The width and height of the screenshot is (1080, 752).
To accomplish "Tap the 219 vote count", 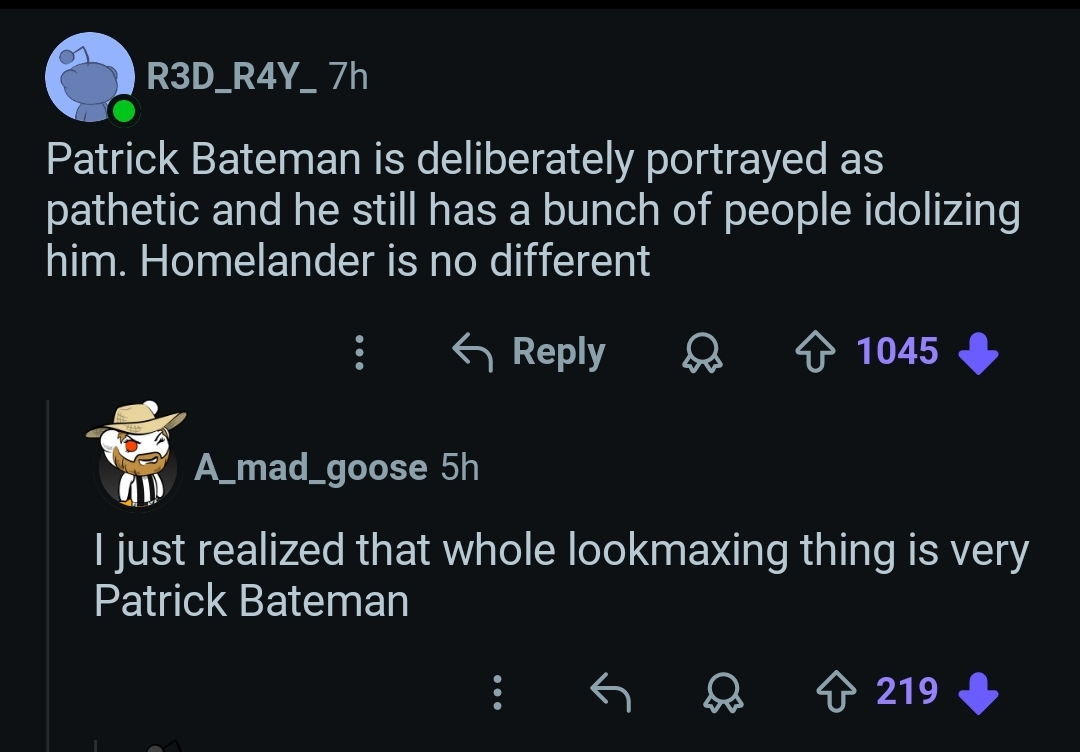I will point(907,692).
